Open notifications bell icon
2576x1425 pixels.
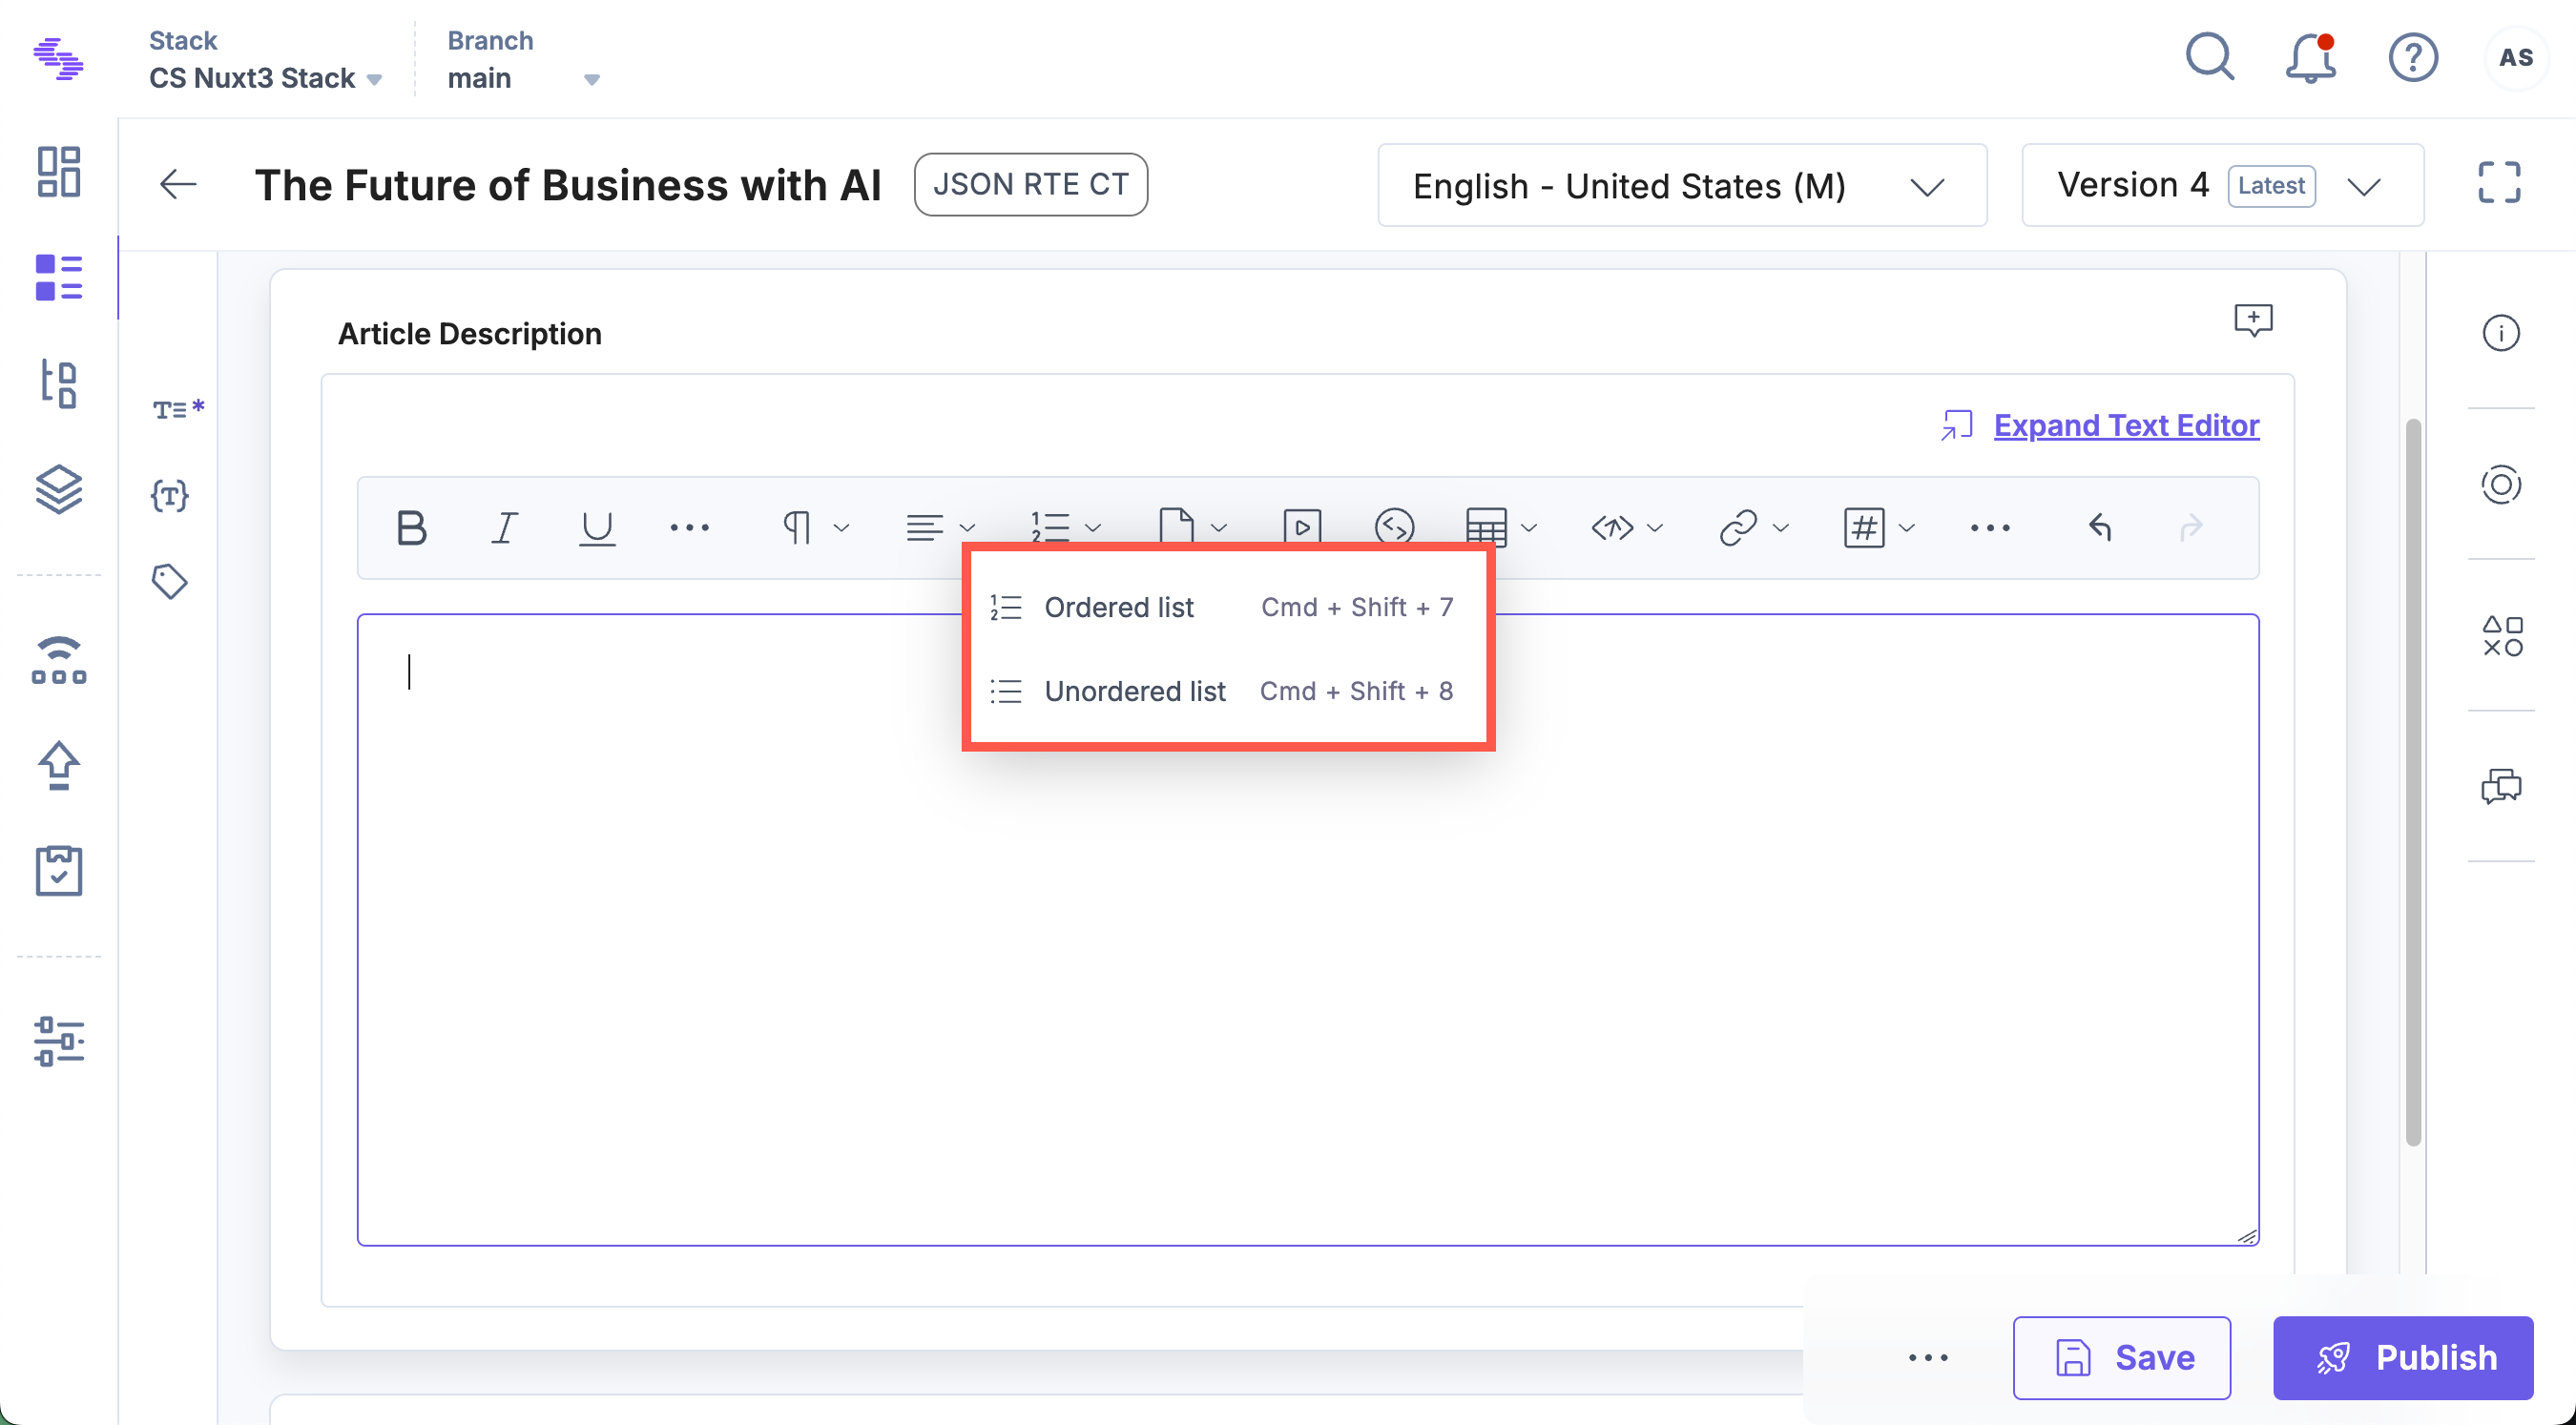(2311, 58)
